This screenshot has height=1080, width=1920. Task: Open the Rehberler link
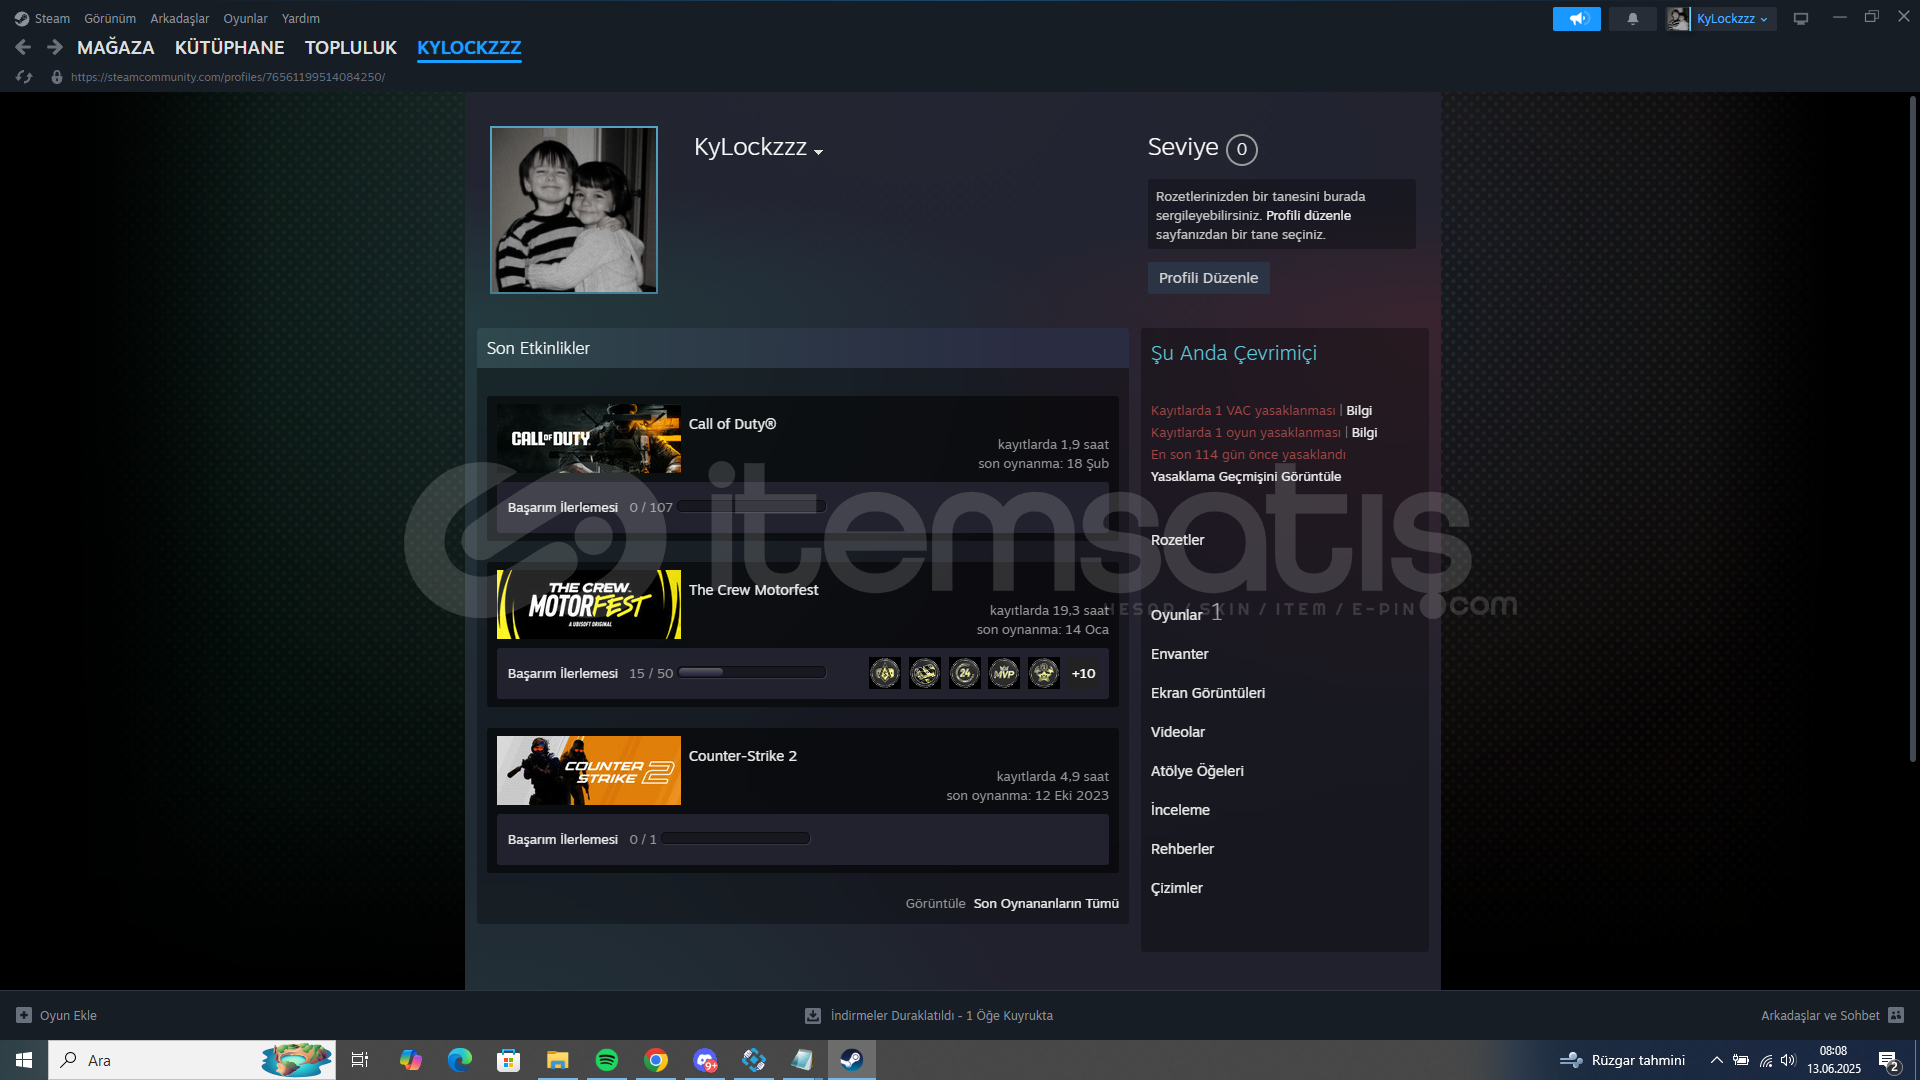coord(1182,849)
